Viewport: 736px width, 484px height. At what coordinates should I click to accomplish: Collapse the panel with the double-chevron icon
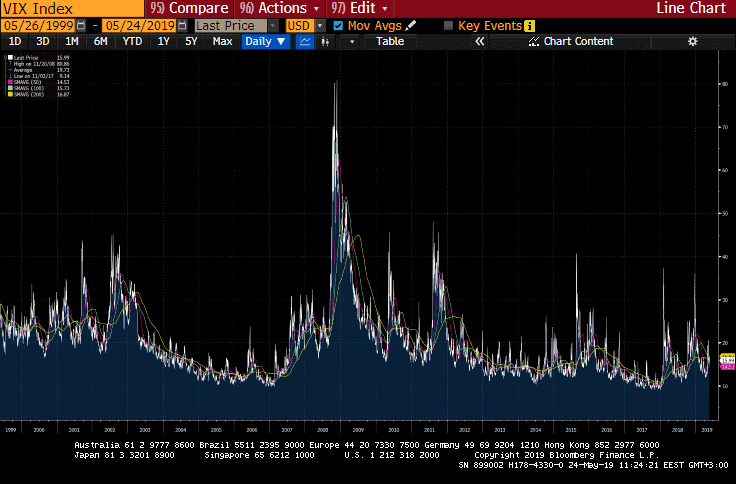pyautogui.click(x=479, y=41)
